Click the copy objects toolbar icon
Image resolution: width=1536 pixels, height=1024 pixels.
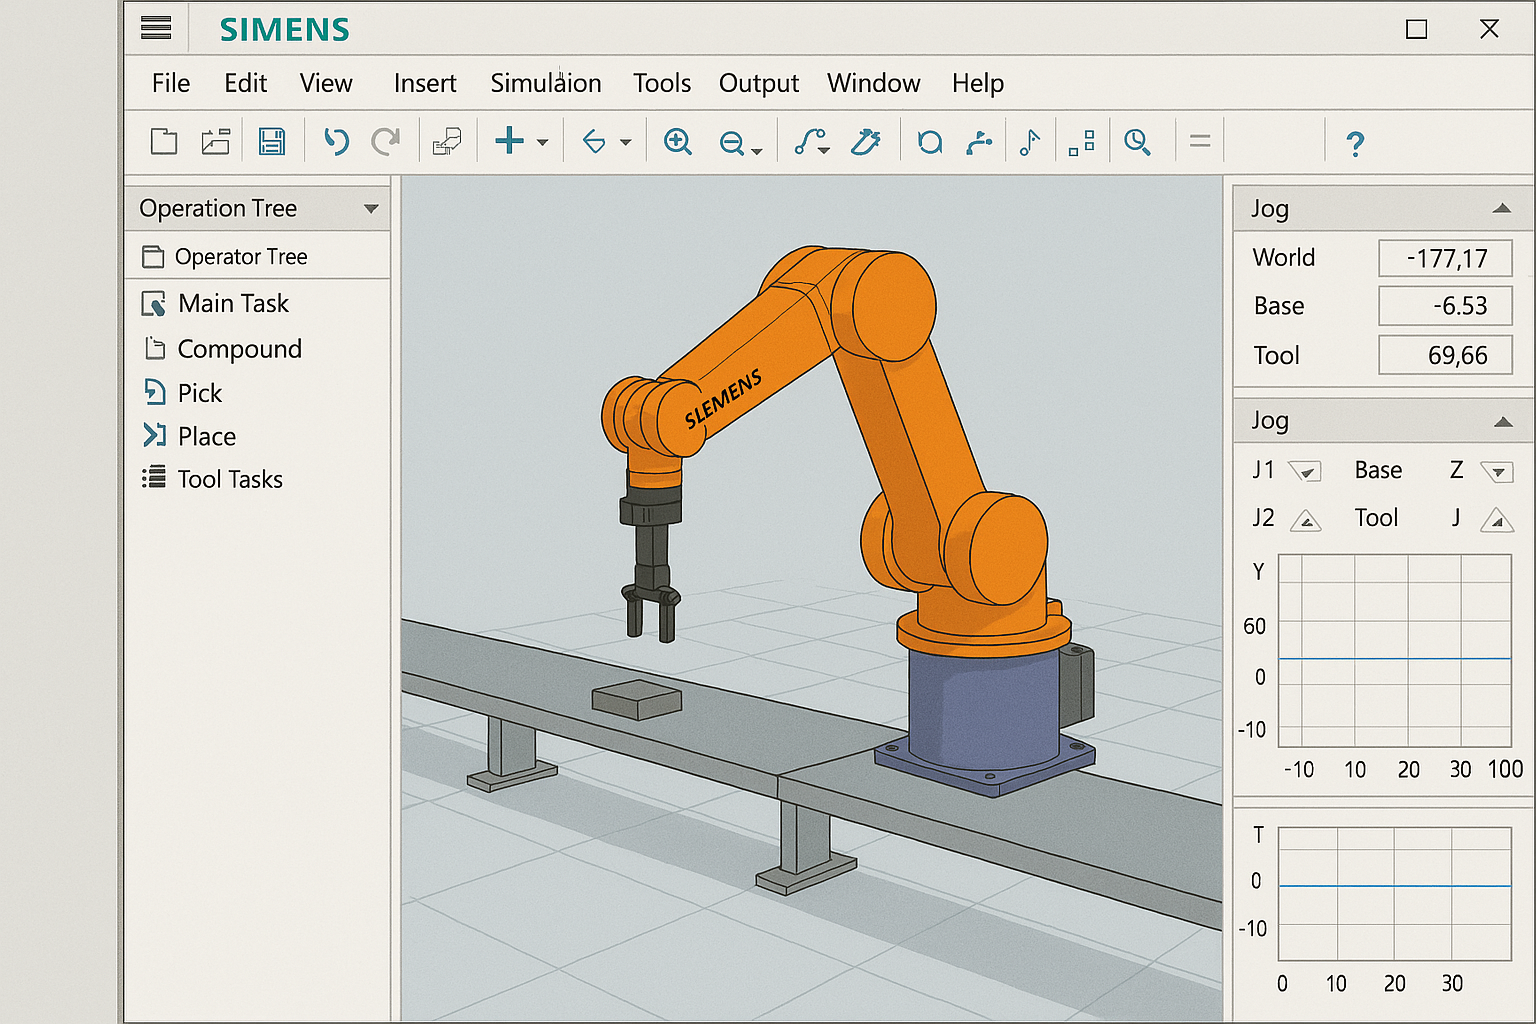447,142
